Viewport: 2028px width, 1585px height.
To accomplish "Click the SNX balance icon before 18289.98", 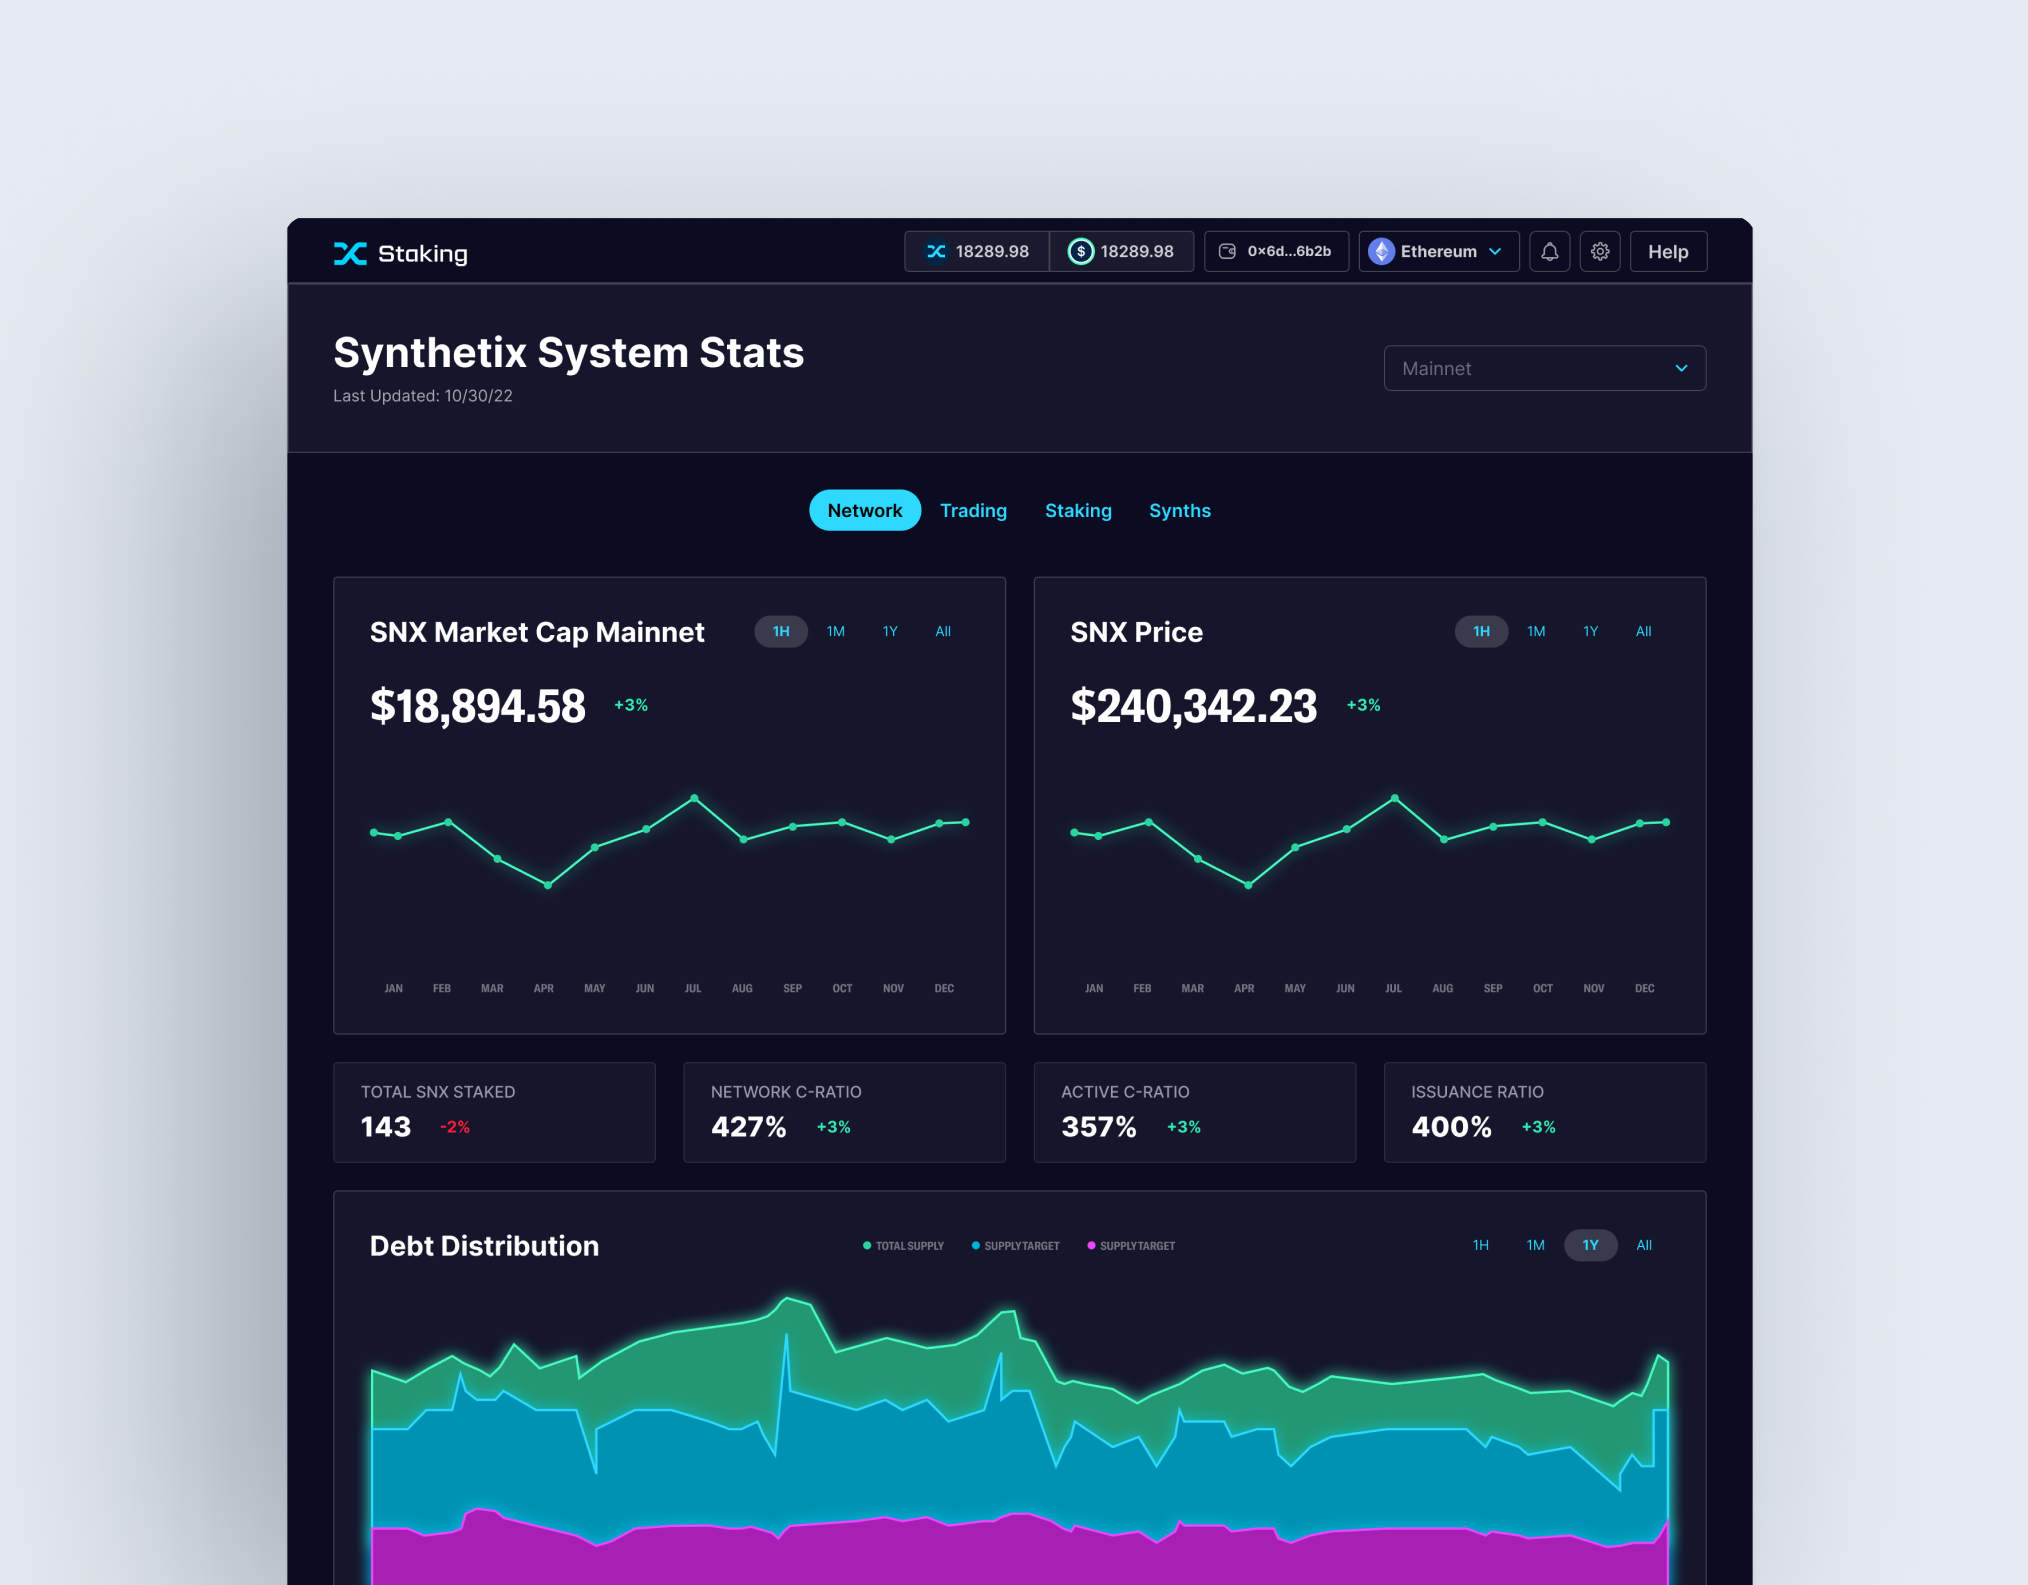I will (x=936, y=251).
